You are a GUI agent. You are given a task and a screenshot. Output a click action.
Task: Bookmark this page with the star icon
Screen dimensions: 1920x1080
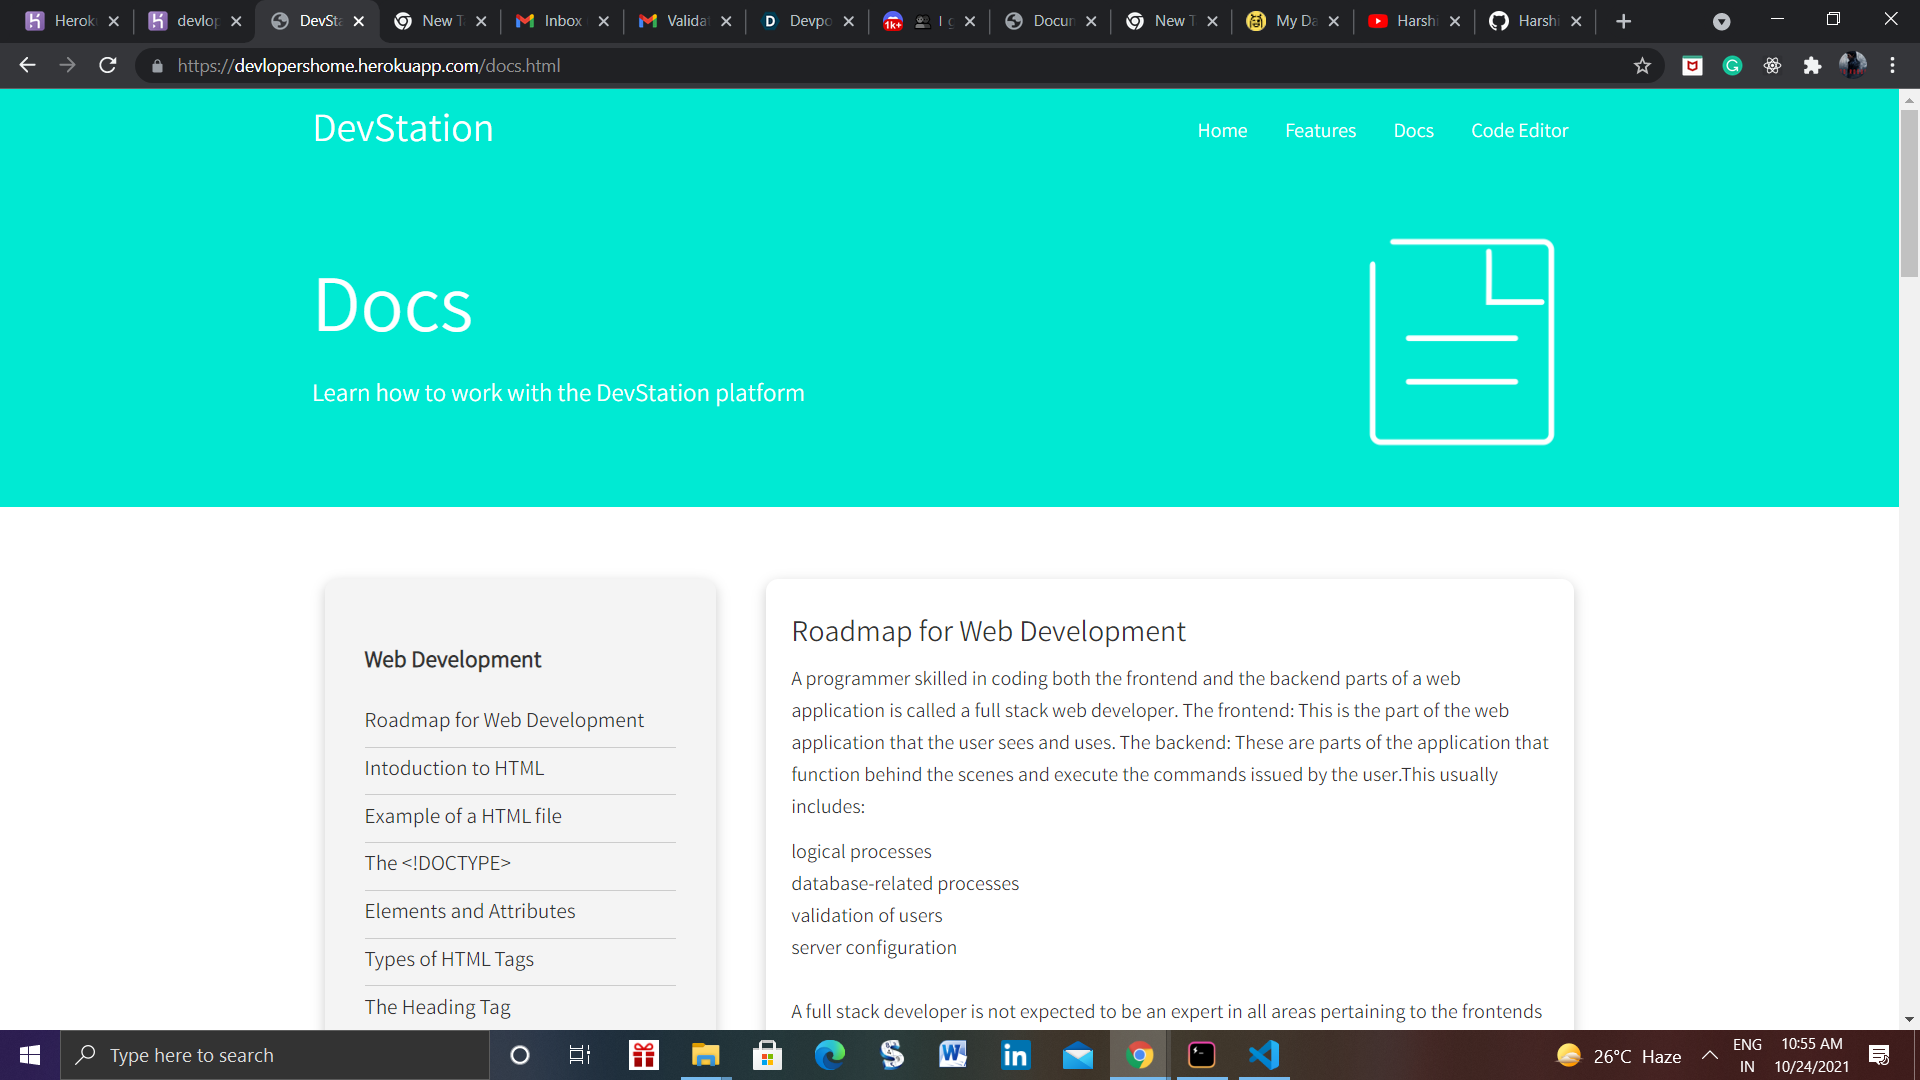(x=1642, y=66)
